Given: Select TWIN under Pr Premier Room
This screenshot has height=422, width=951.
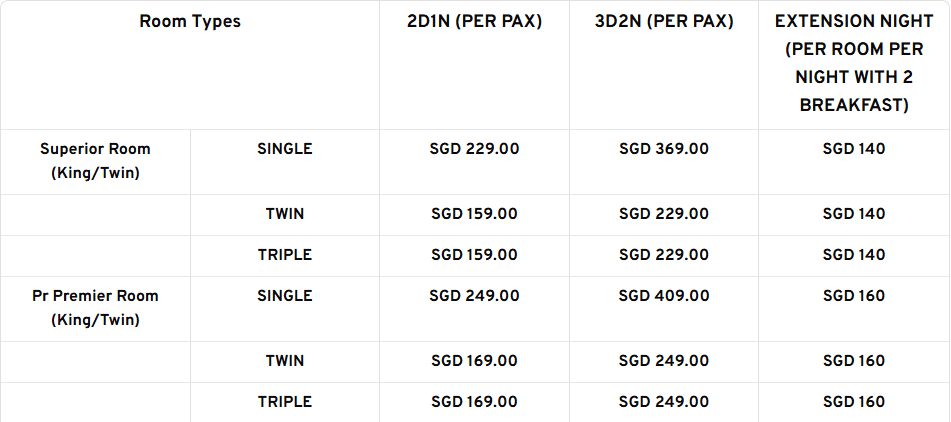Looking at the screenshot, I should click(x=285, y=361).
